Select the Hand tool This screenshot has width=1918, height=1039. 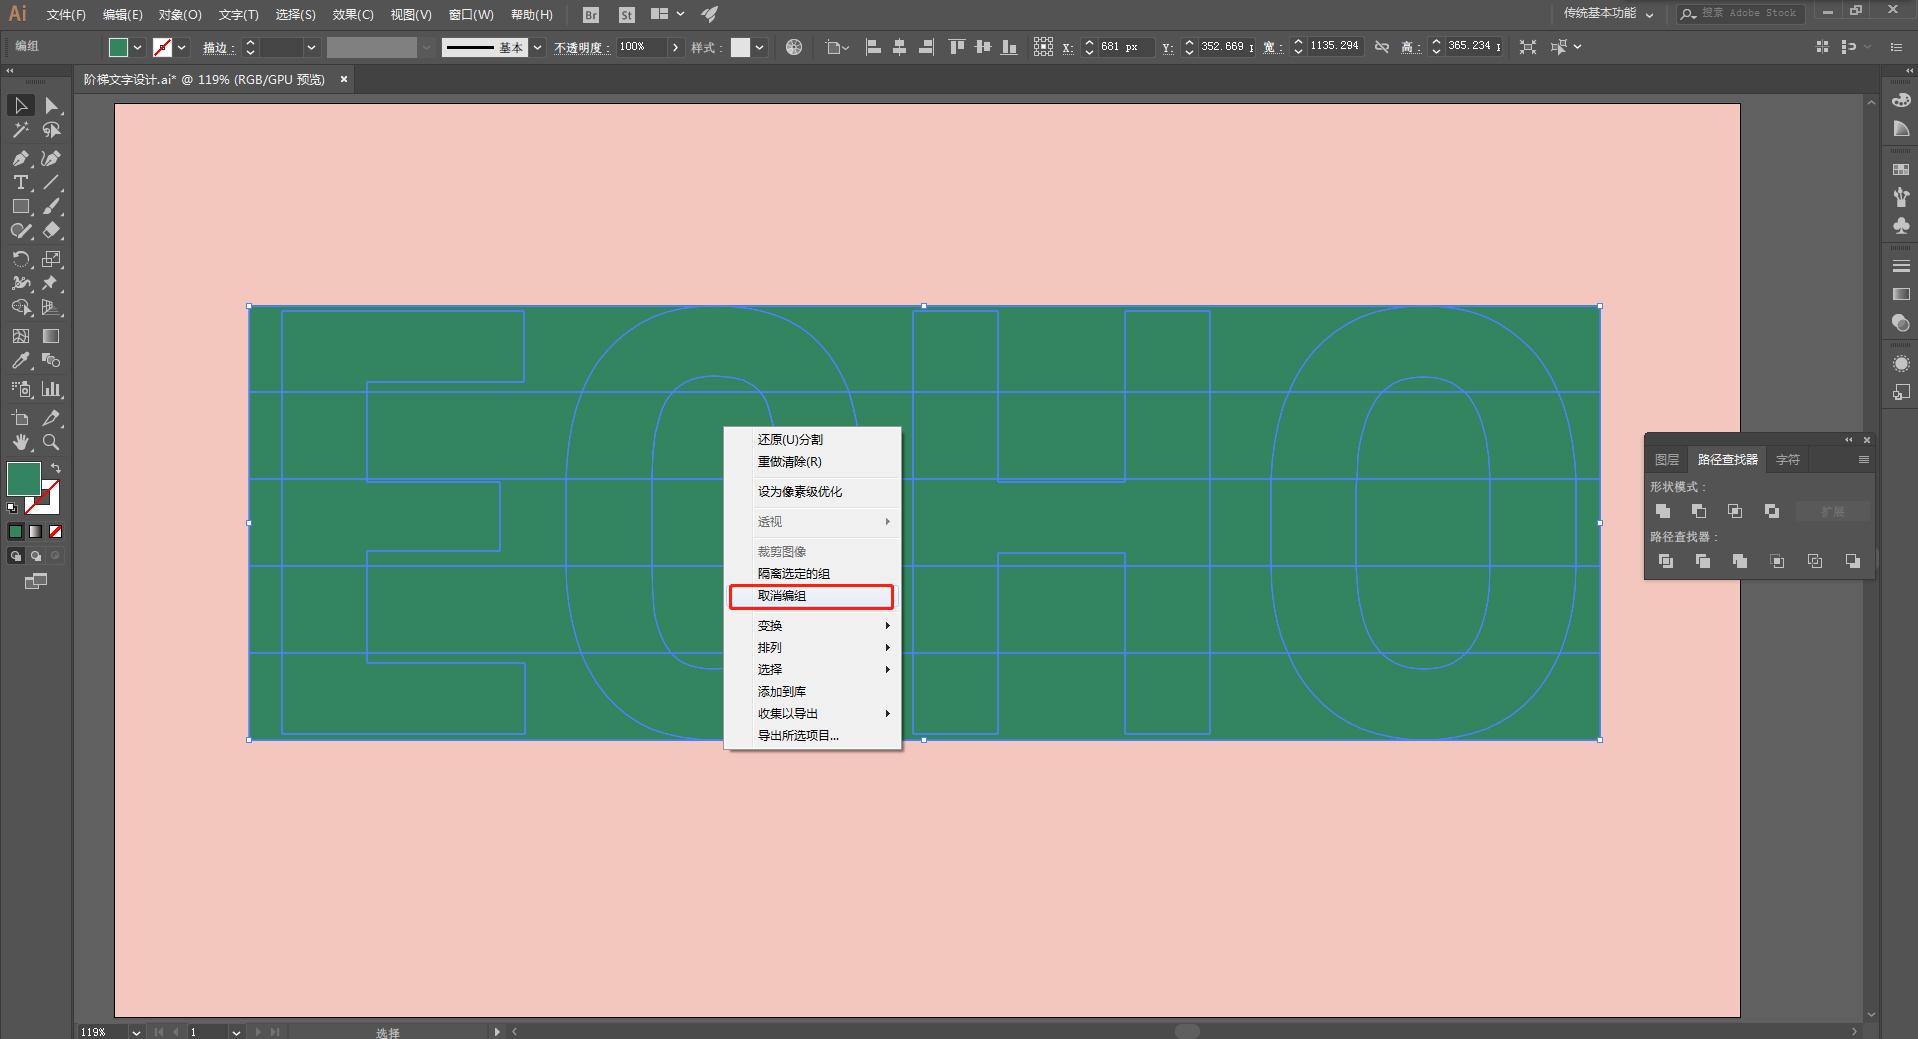click(20, 442)
